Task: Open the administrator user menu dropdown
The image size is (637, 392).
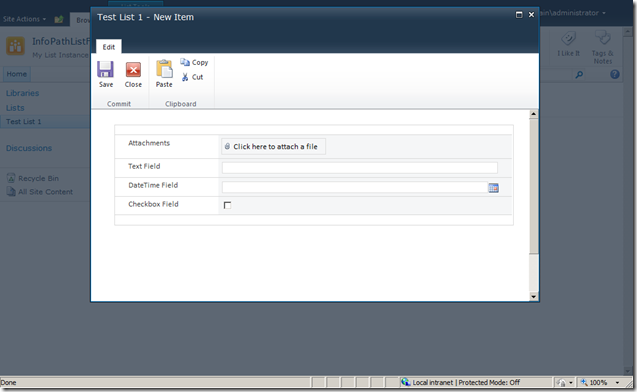Action: (x=573, y=13)
